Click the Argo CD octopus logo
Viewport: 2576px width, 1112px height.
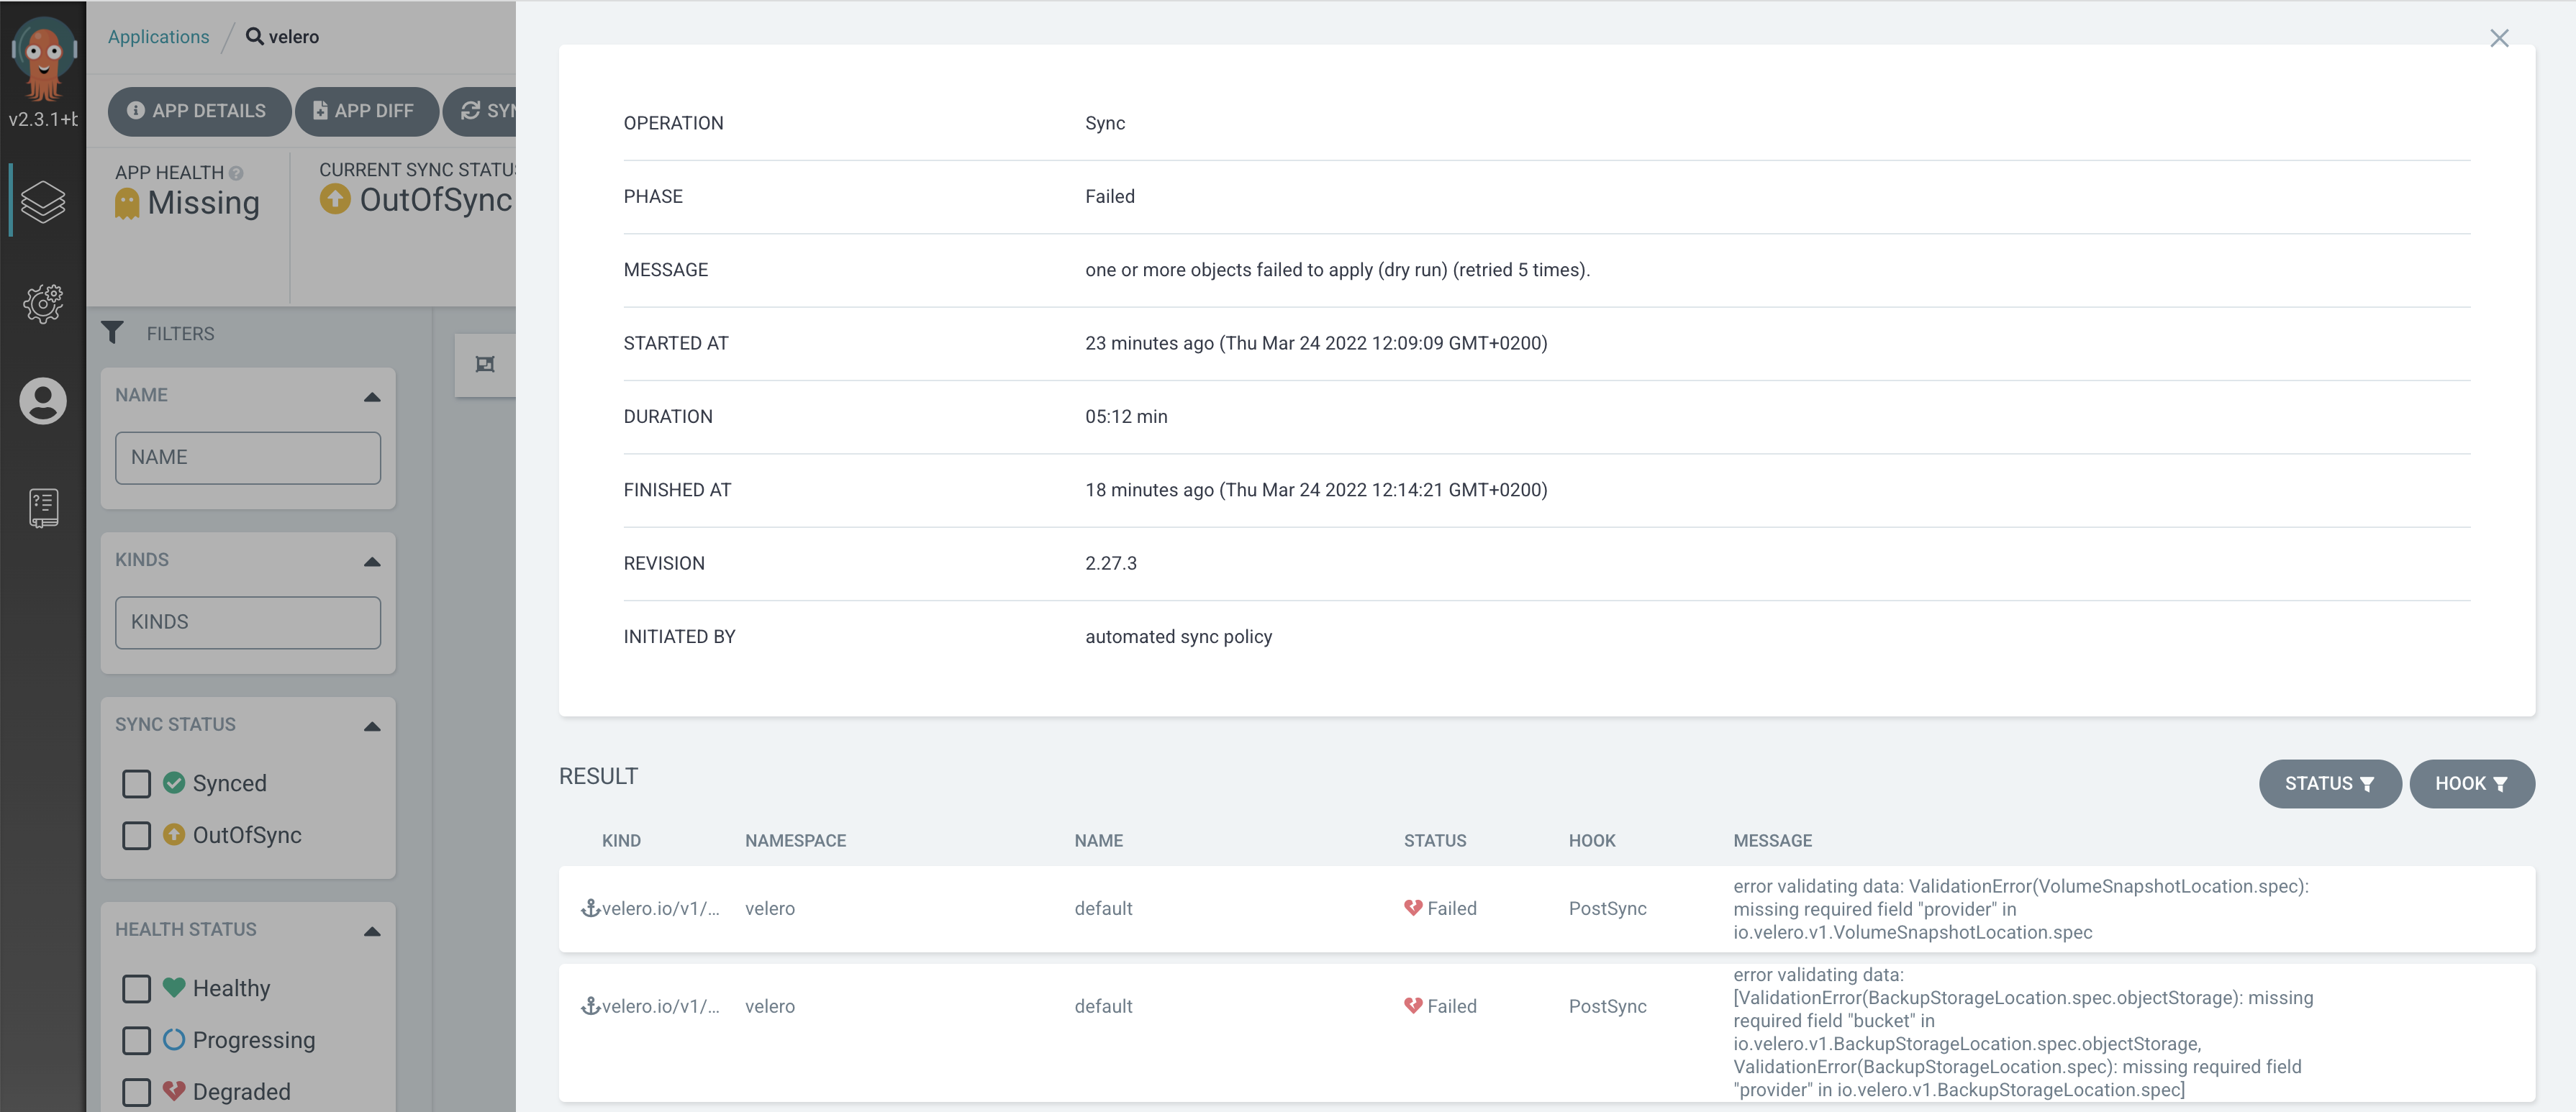pos(43,57)
